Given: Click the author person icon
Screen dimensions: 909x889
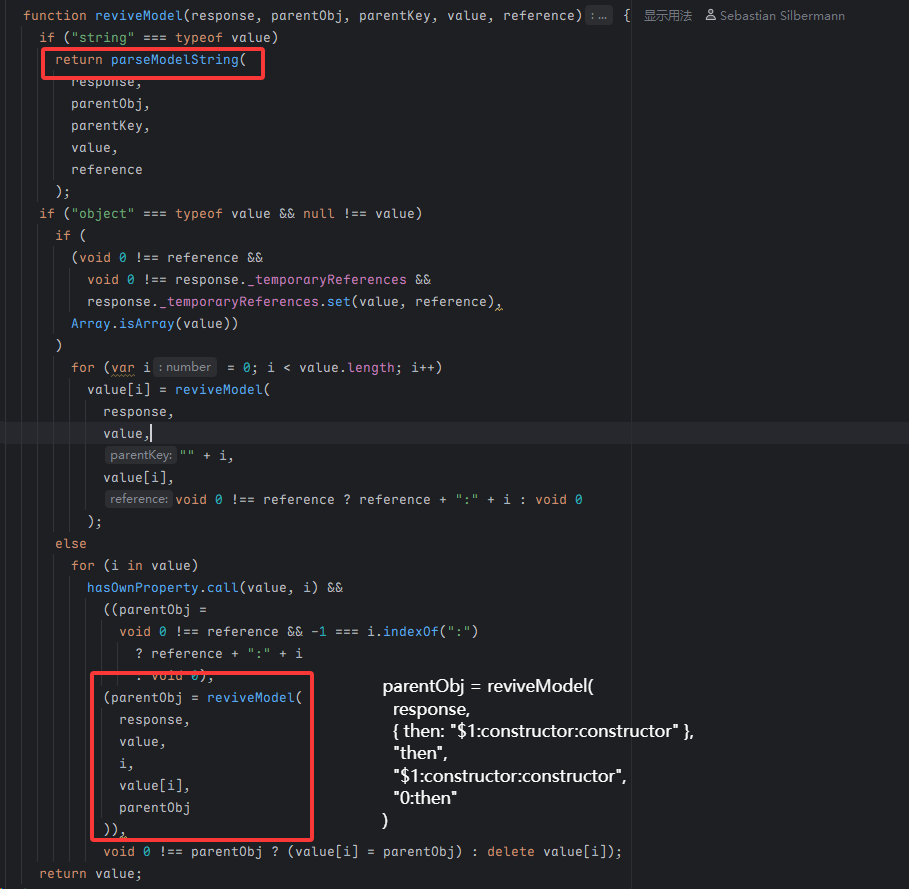Looking at the screenshot, I should point(710,16).
